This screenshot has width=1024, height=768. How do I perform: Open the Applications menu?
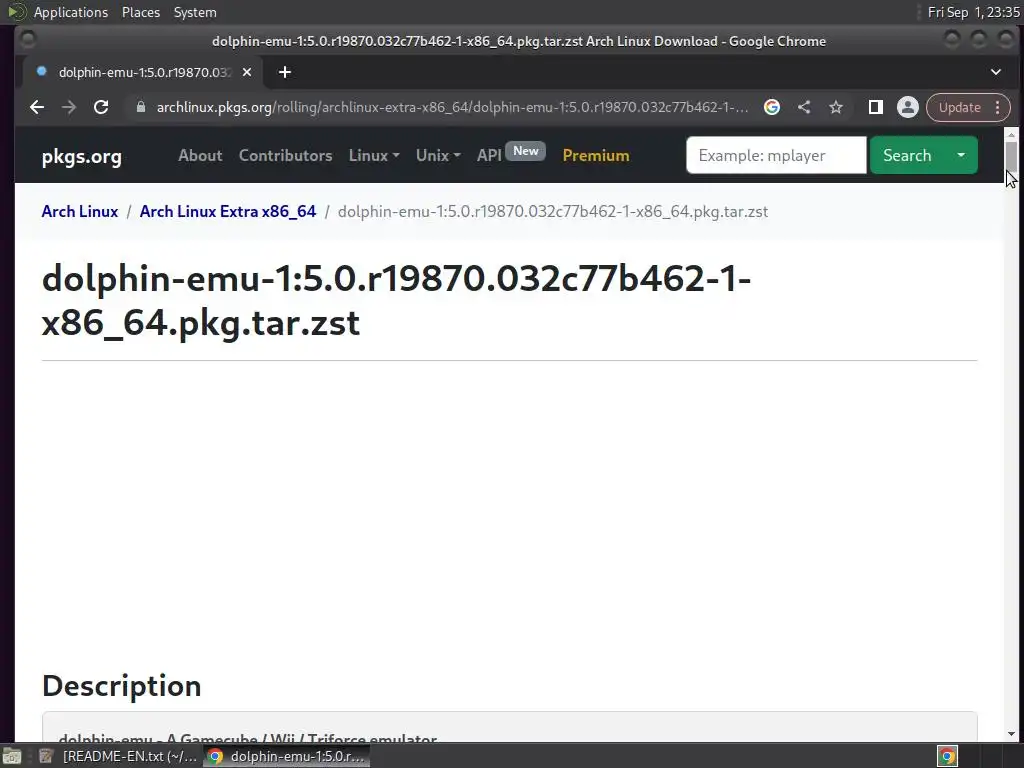71,12
